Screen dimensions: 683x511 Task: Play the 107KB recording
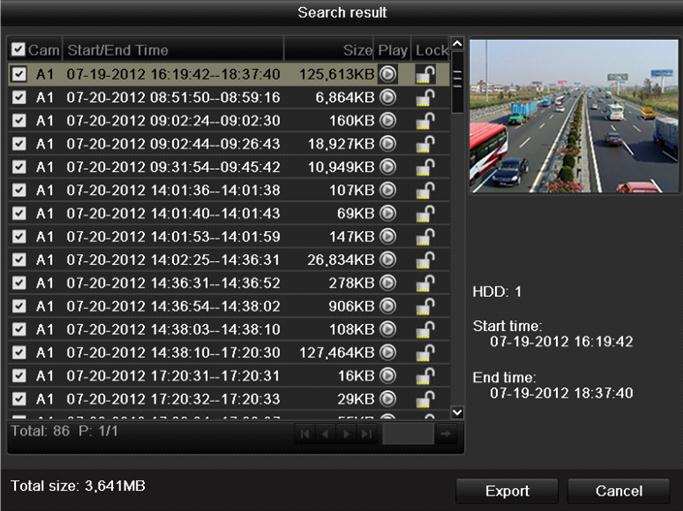coord(388,190)
